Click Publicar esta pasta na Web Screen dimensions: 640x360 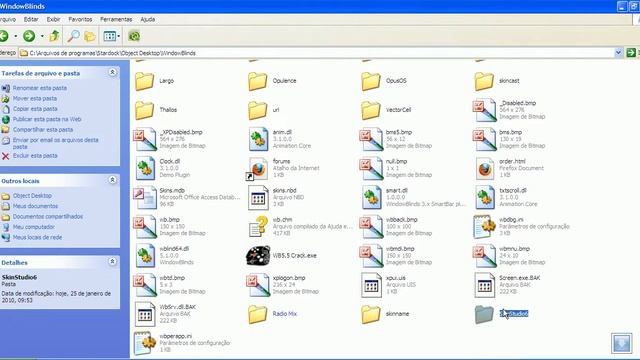tap(47, 119)
